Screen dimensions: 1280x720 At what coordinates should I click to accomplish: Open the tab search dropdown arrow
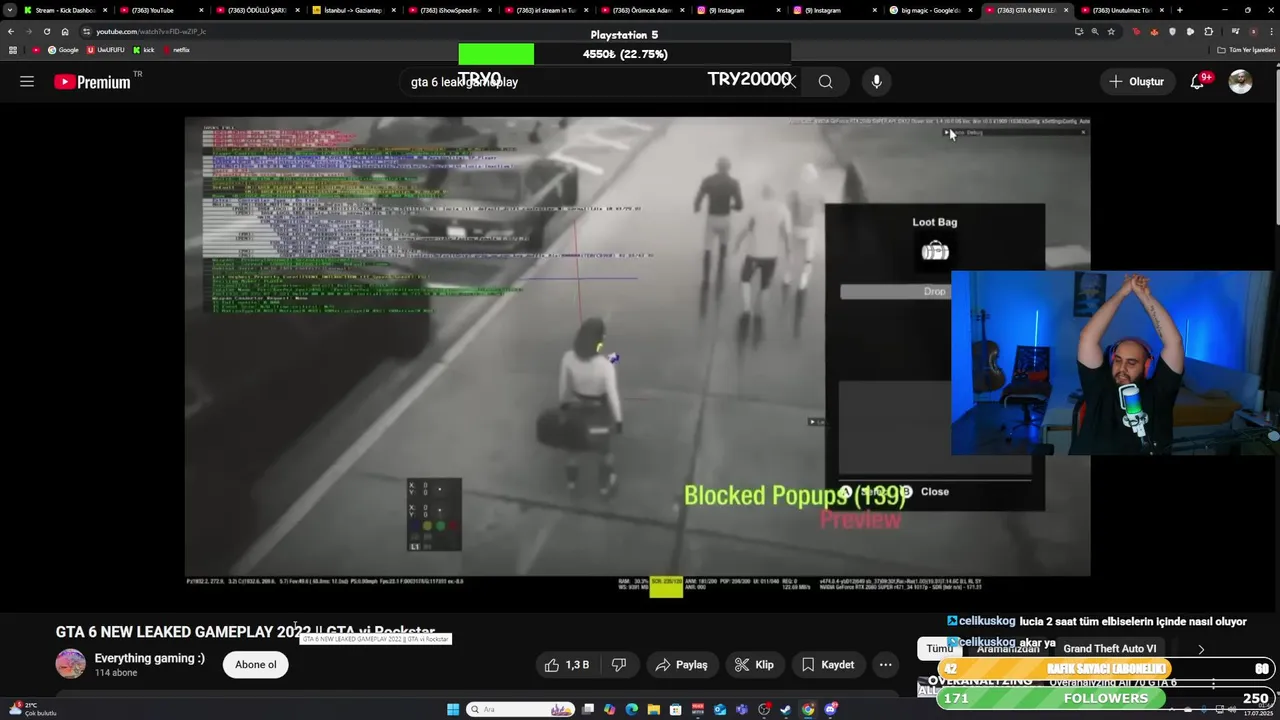(x=9, y=10)
